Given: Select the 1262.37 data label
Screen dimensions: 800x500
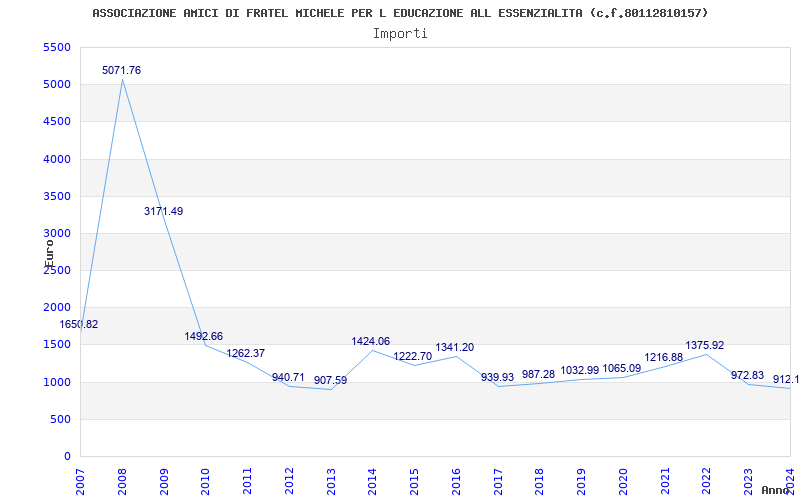Looking at the screenshot, I should pyautogui.click(x=246, y=354).
